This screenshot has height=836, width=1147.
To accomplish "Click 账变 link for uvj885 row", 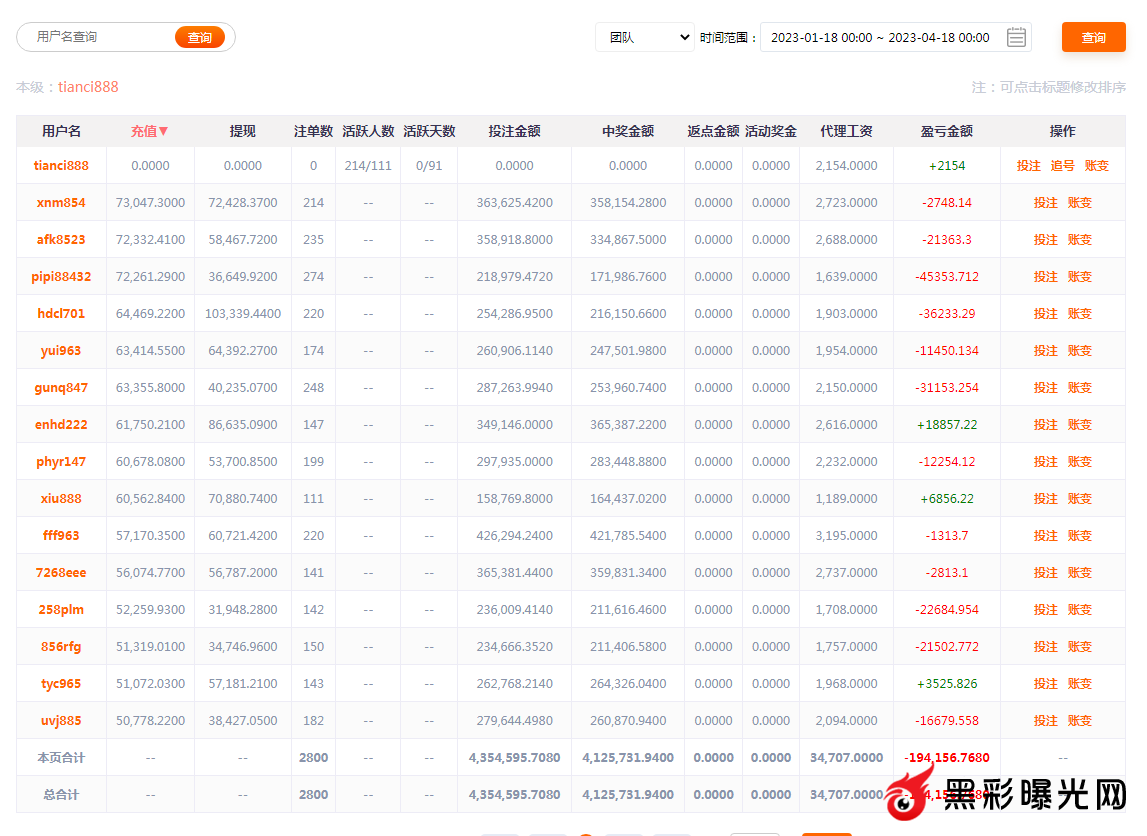I will 1080,721.
